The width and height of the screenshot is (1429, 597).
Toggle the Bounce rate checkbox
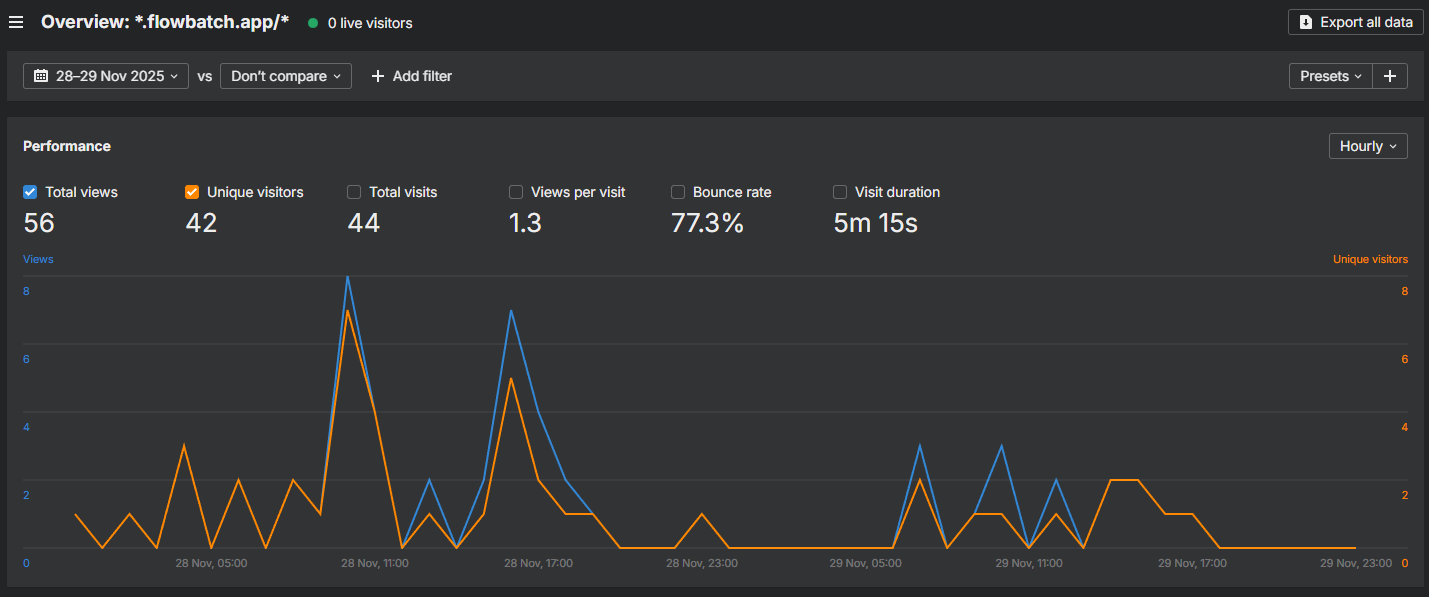point(678,192)
